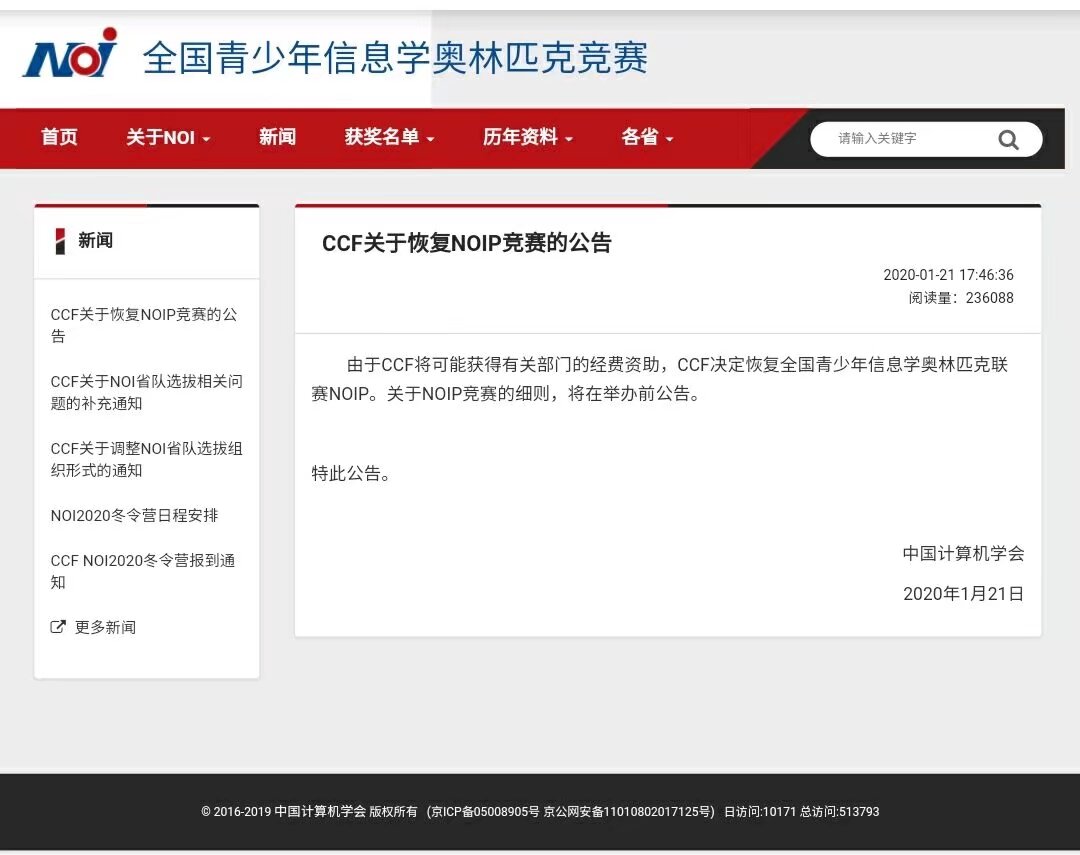Open CCF NOI2020冬令营报到通知 link
The height and width of the screenshot is (855, 1080).
tap(142, 571)
